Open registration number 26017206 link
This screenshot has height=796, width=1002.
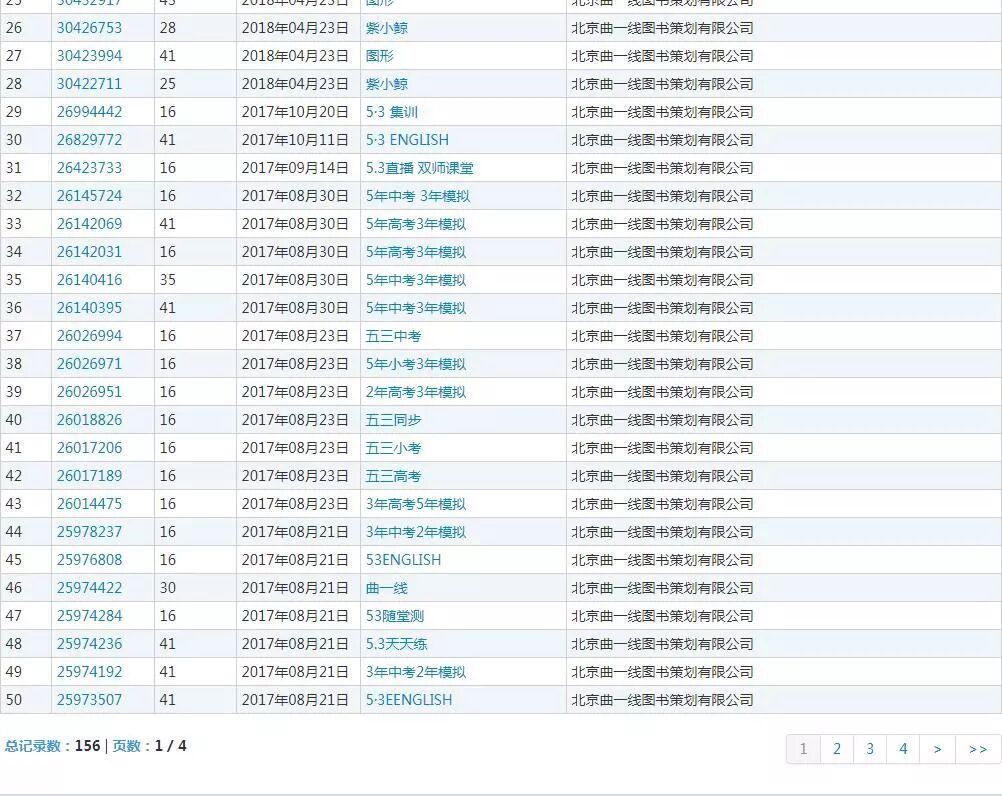tap(89, 448)
